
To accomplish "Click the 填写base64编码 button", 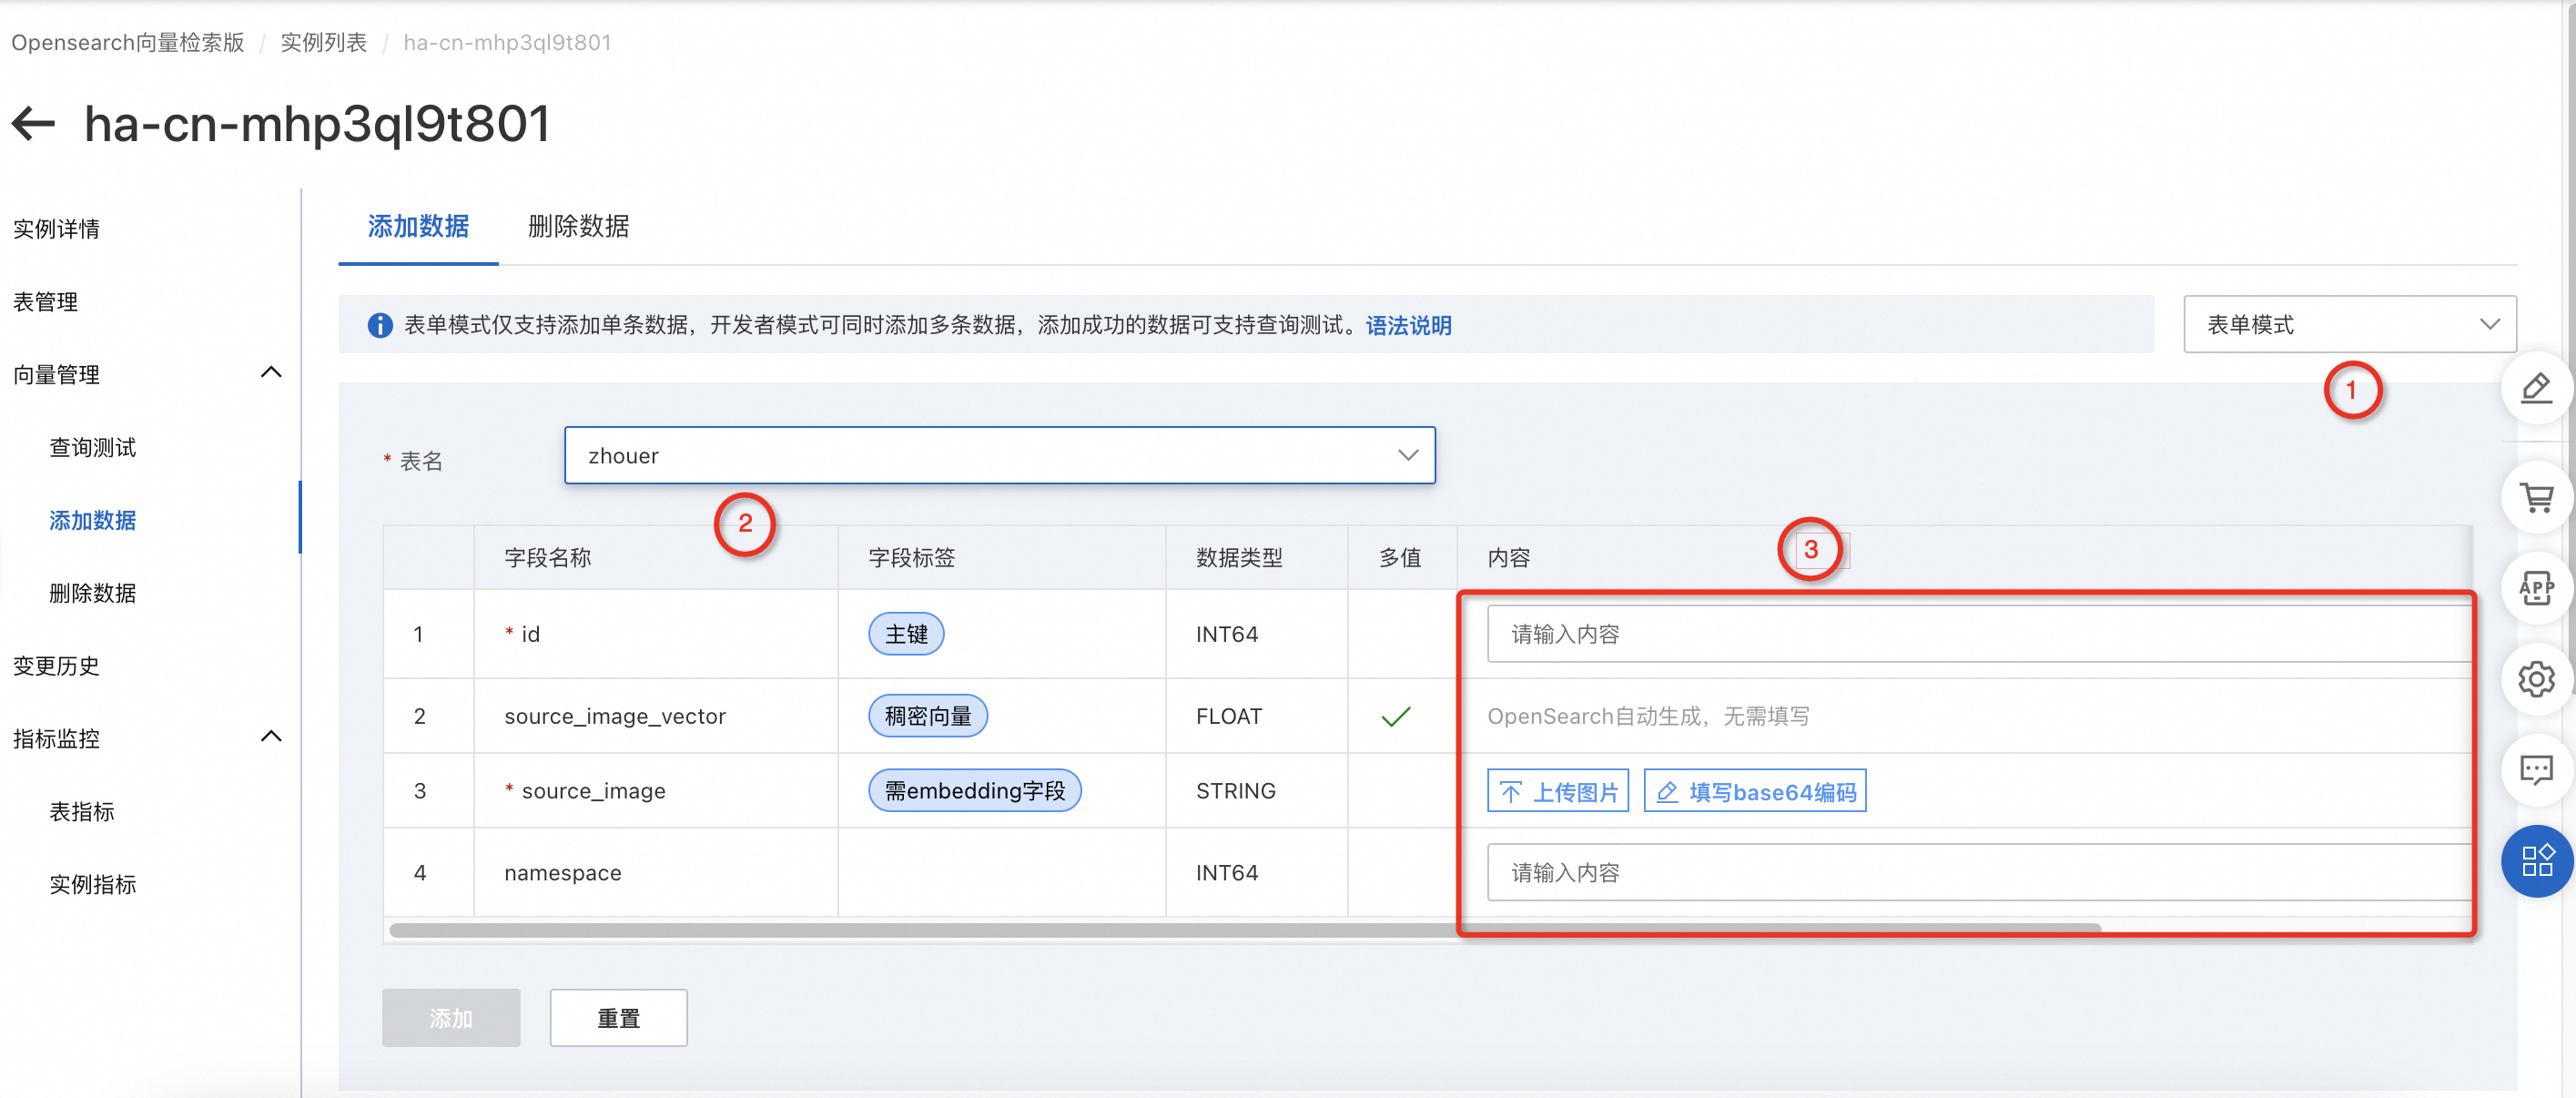I will pos(1754,791).
